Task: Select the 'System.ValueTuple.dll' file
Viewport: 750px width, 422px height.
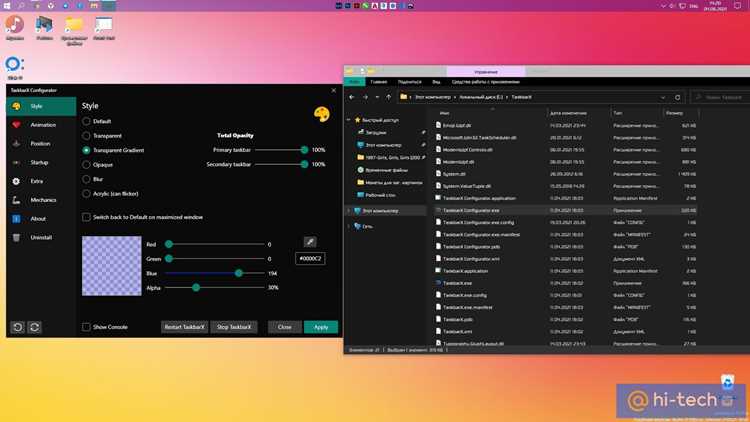Action: [x=466, y=186]
